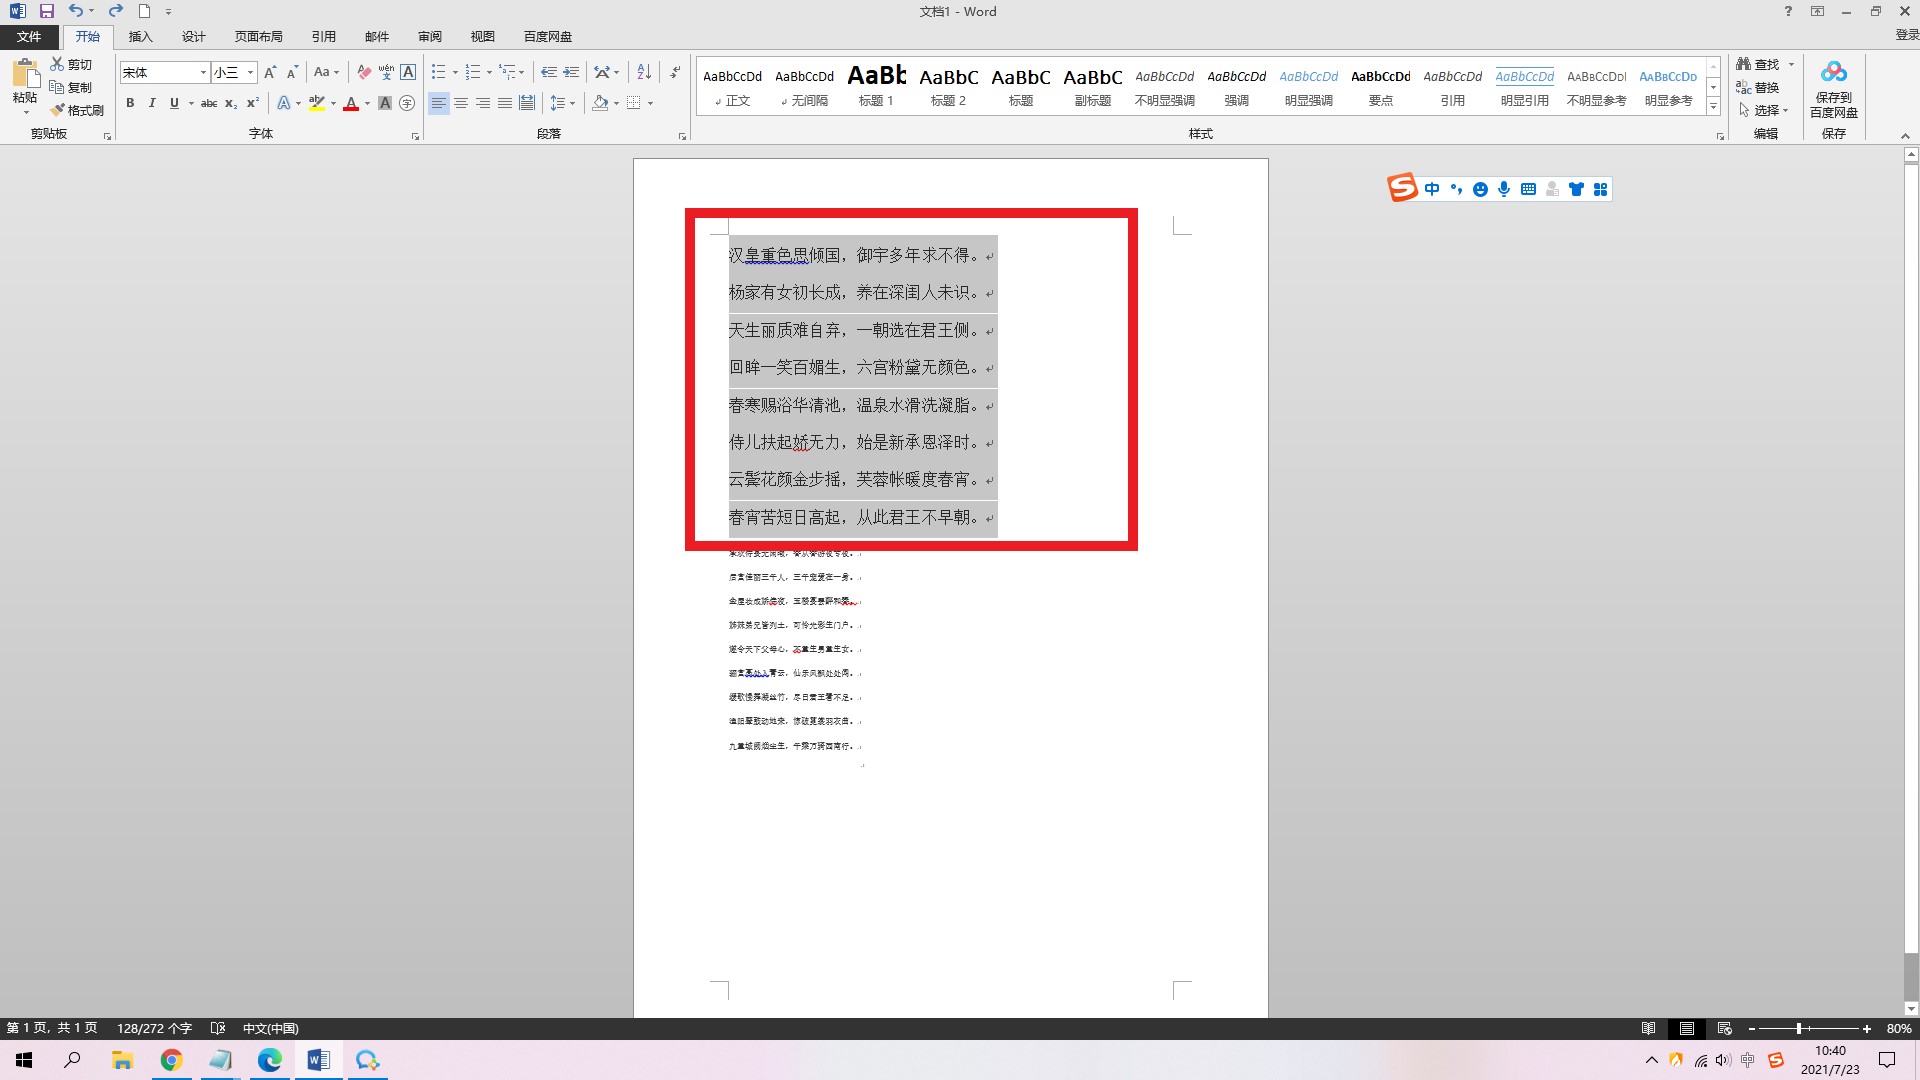Switch to the Review (审阅) tab

[x=430, y=36]
